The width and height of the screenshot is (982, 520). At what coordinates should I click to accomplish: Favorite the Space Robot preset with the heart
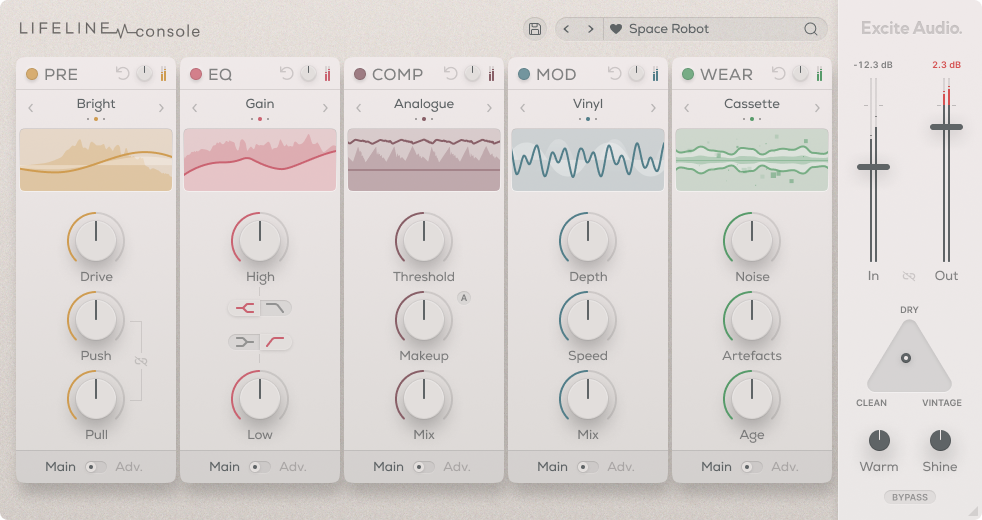pyautogui.click(x=616, y=29)
